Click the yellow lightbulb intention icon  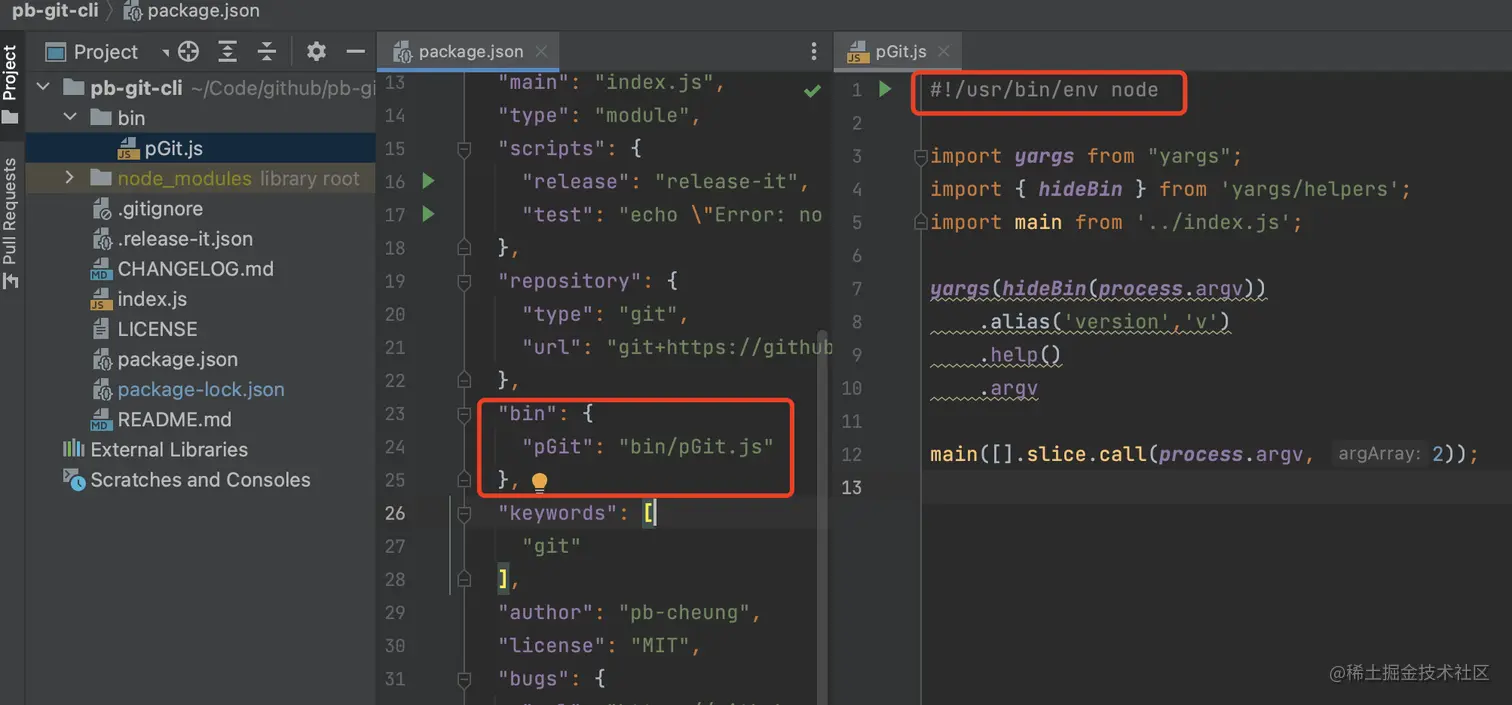point(539,483)
